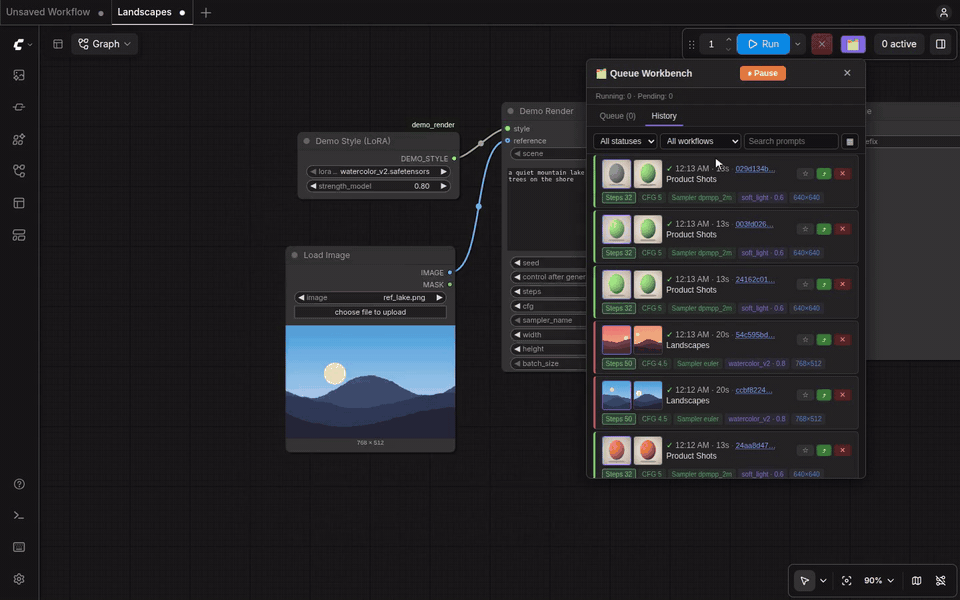The width and height of the screenshot is (960, 600).
Task: Open the All statuses filter dropdown
Action: [x=625, y=141]
